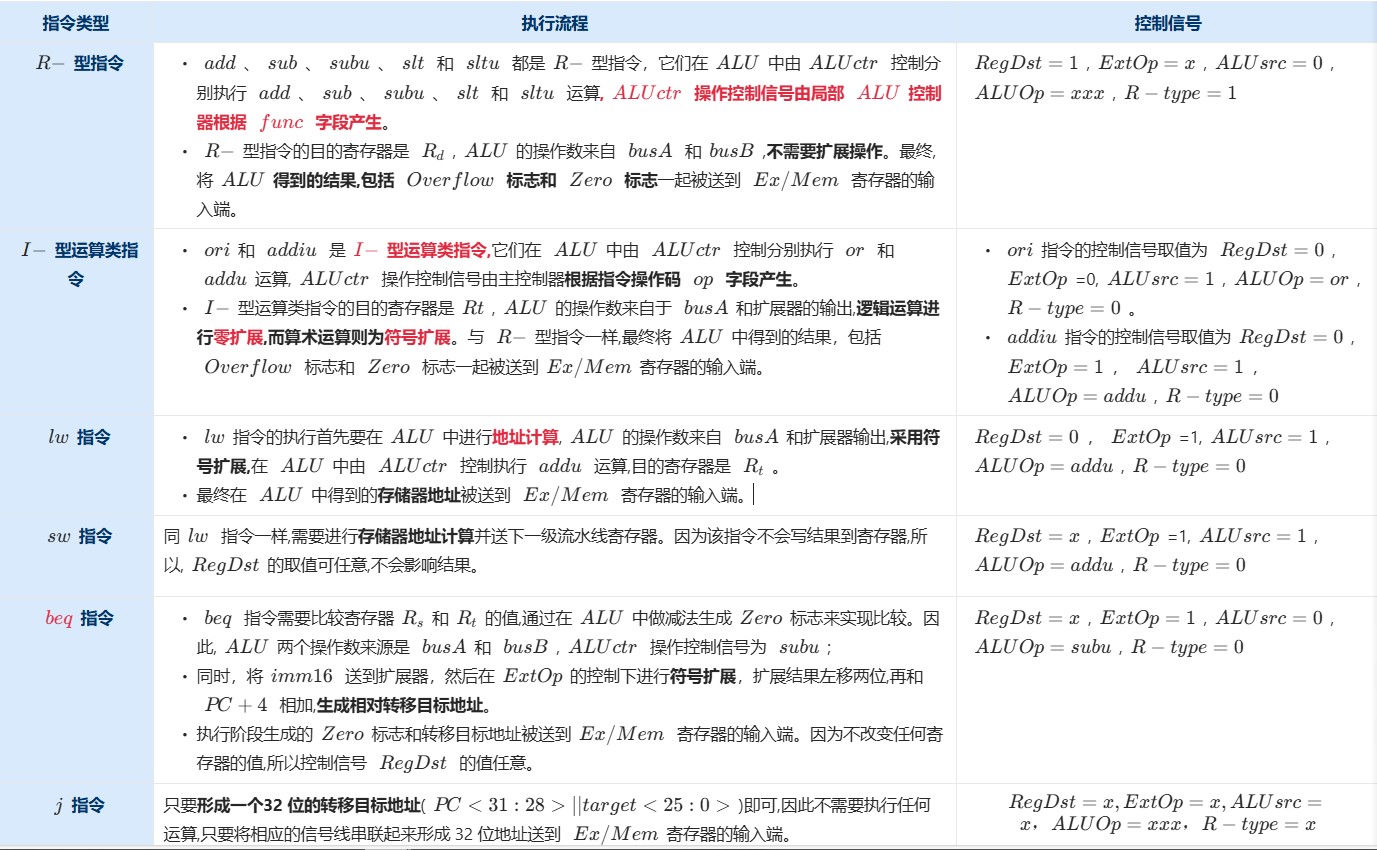Click the j 指令 control signals cell

(x=1164, y=813)
